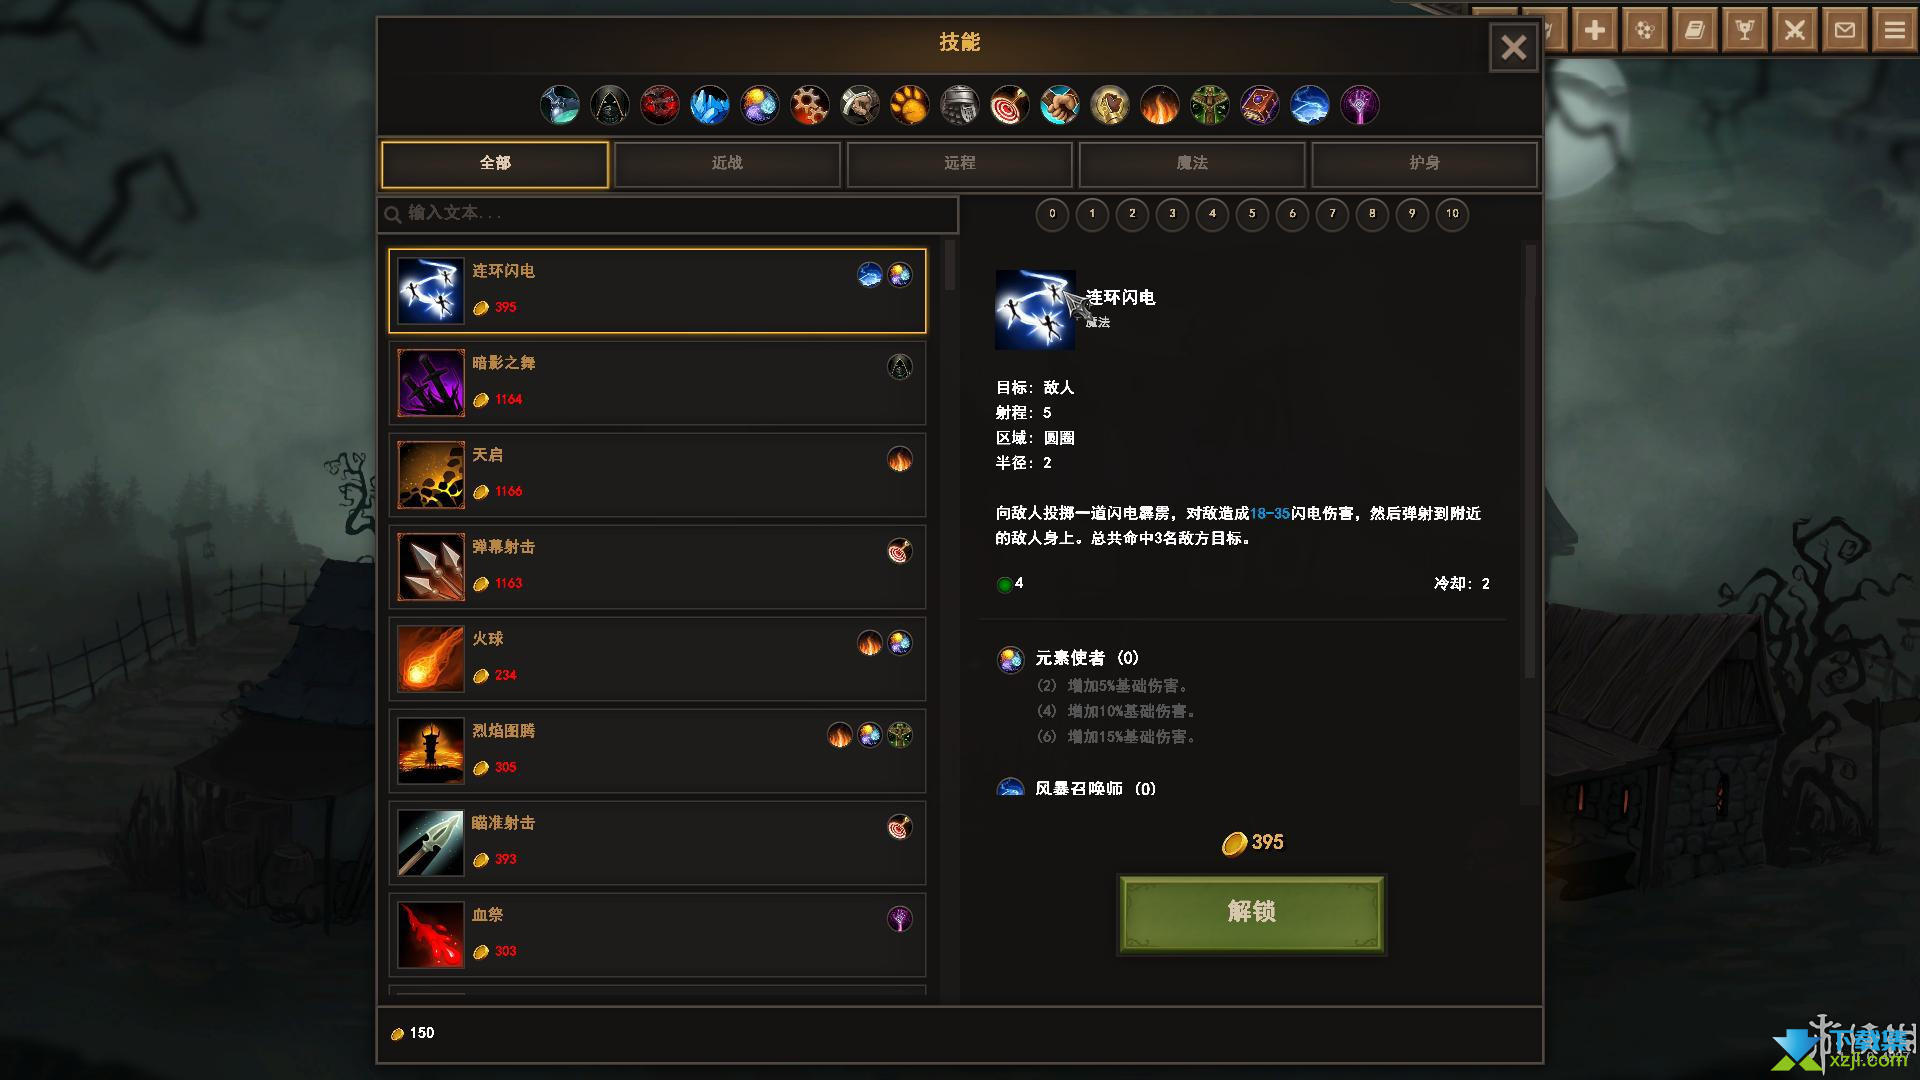Select the blue ice crystal class icon
This screenshot has height=1080, width=1920.
click(710, 105)
